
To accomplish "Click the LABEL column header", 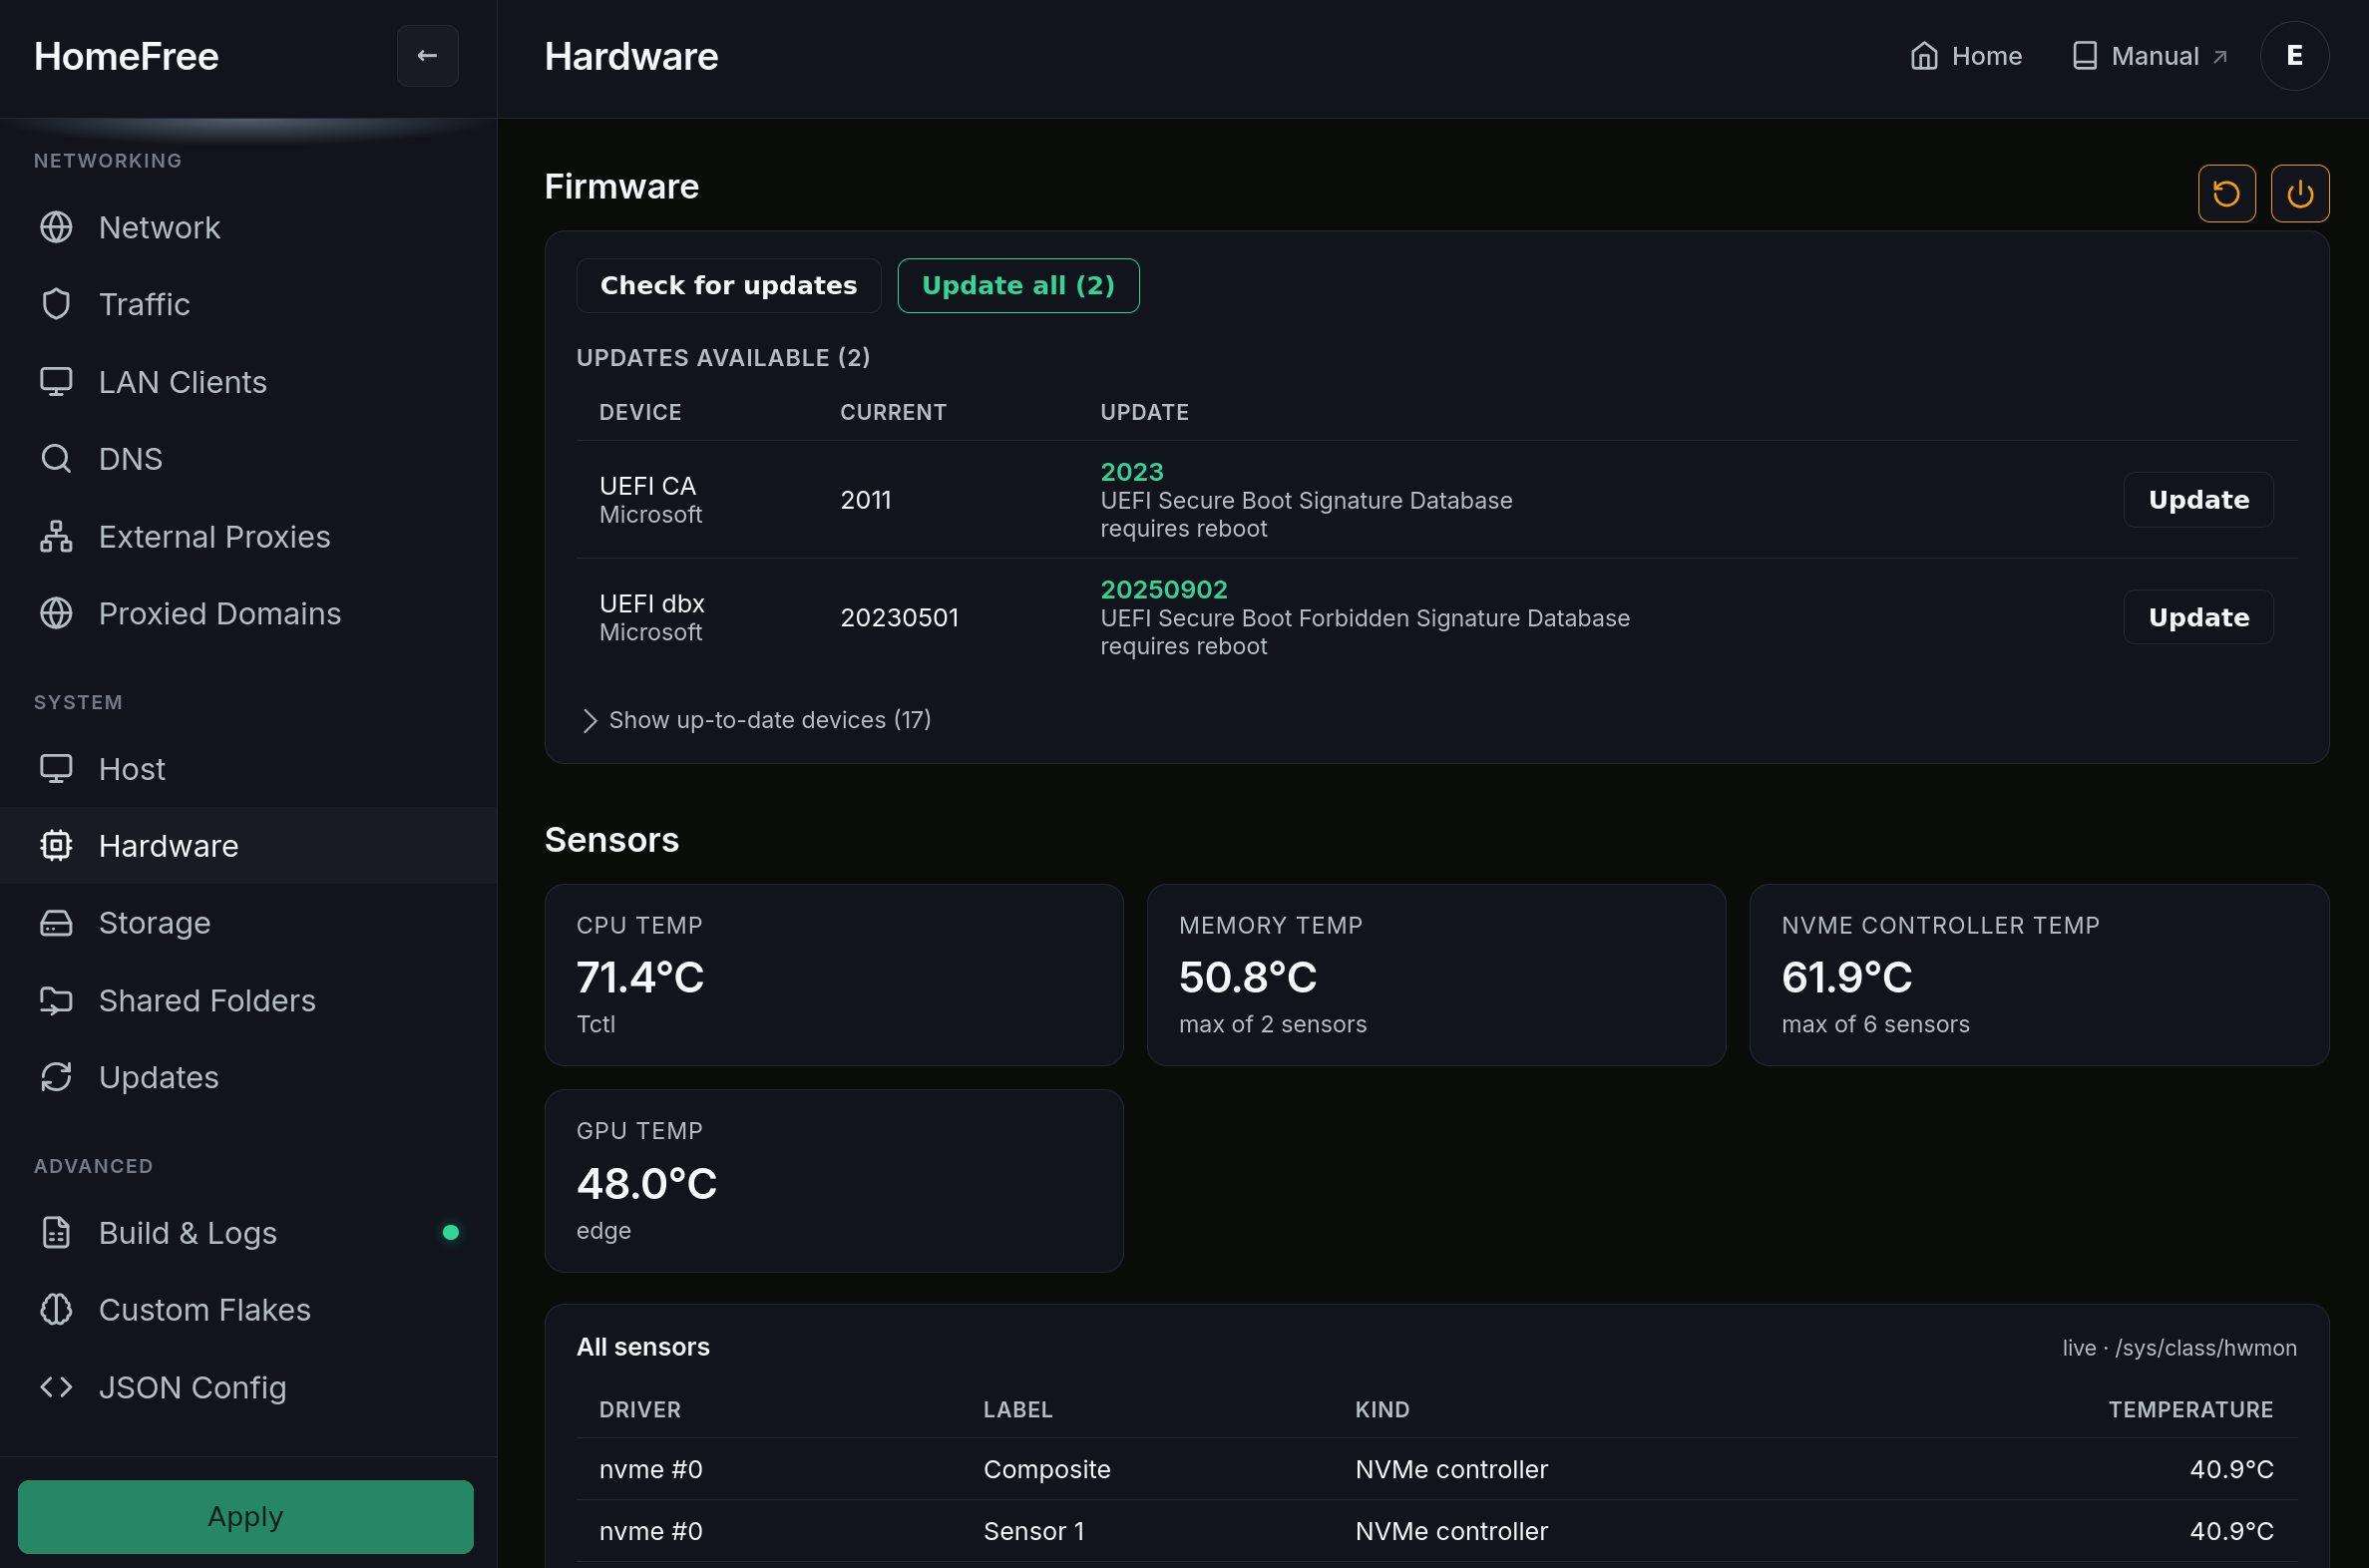I will [1018, 1410].
